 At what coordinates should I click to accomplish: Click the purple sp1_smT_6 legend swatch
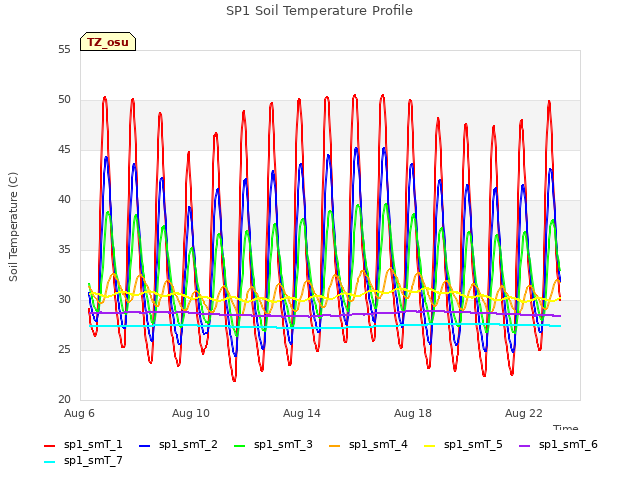click(524, 446)
